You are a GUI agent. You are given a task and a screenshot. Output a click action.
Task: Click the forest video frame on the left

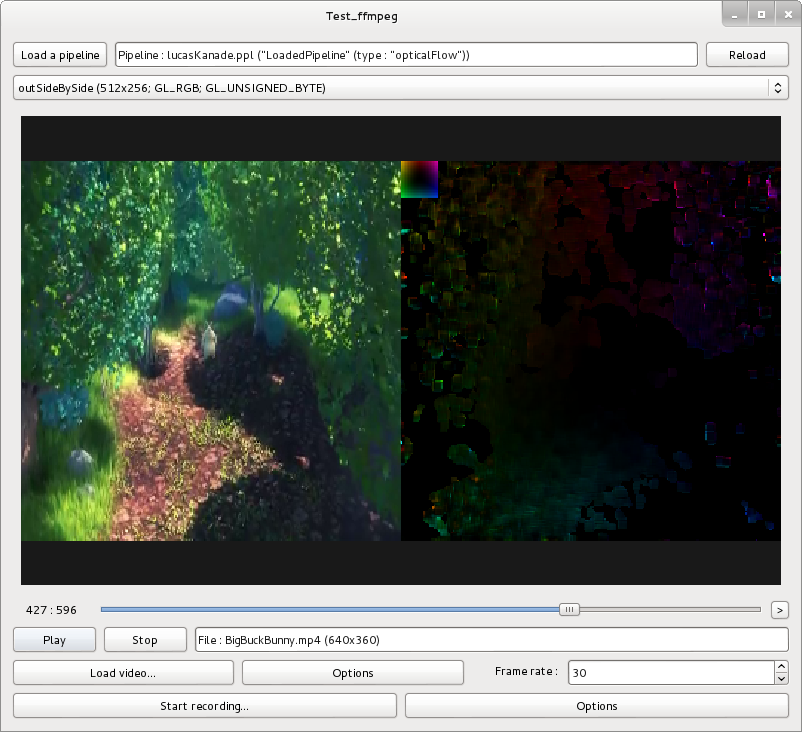pos(210,350)
